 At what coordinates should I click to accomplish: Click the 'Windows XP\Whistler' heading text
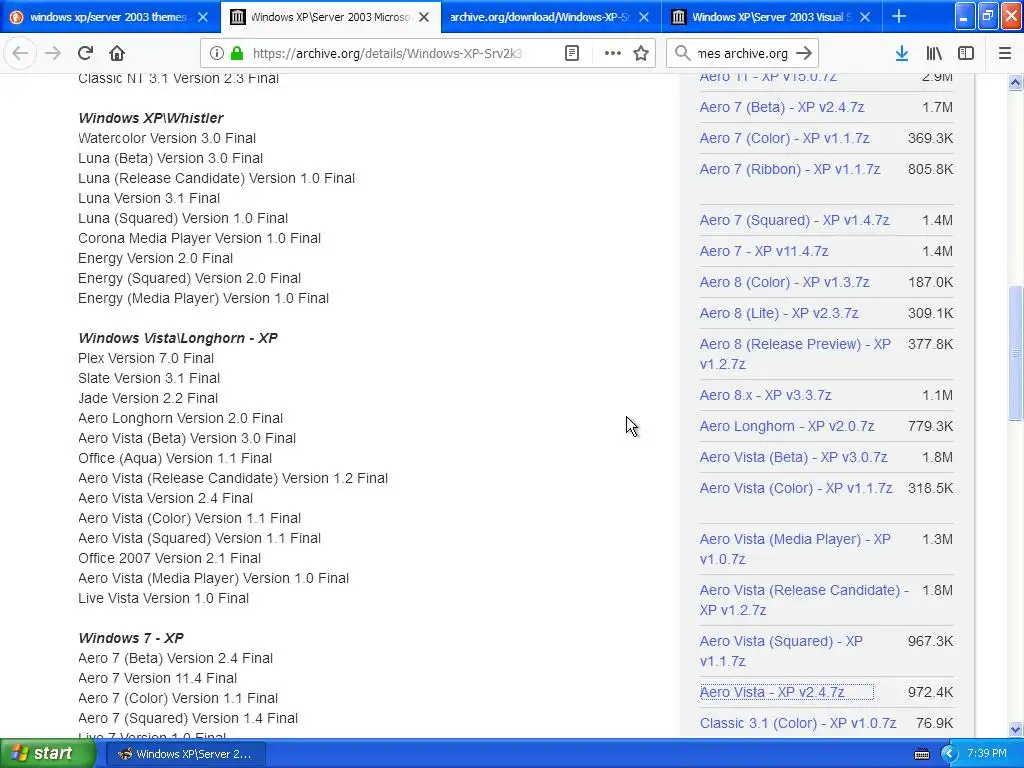pyautogui.click(x=151, y=118)
